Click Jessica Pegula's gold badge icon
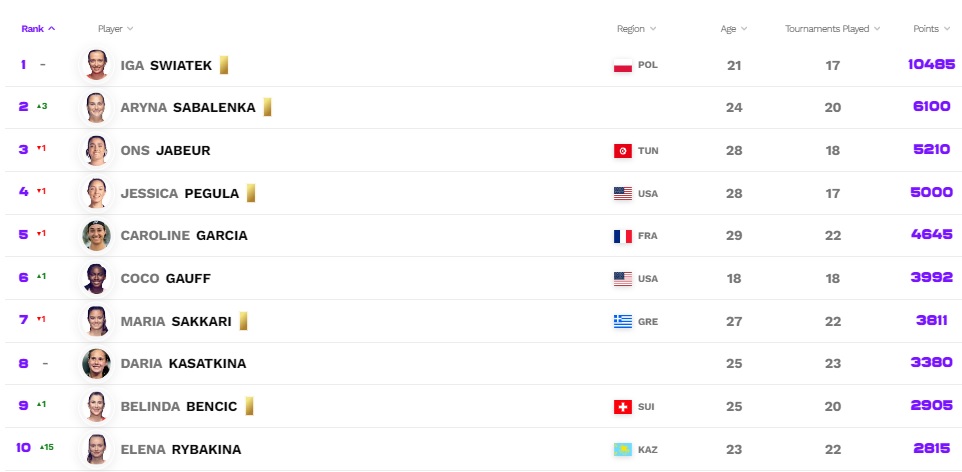 [x=251, y=192]
